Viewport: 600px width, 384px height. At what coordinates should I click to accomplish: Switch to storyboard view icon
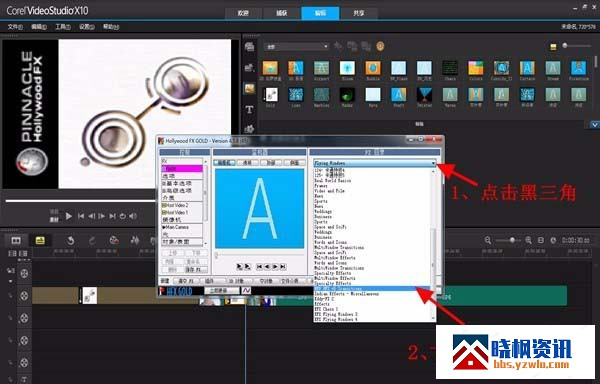point(16,241)
